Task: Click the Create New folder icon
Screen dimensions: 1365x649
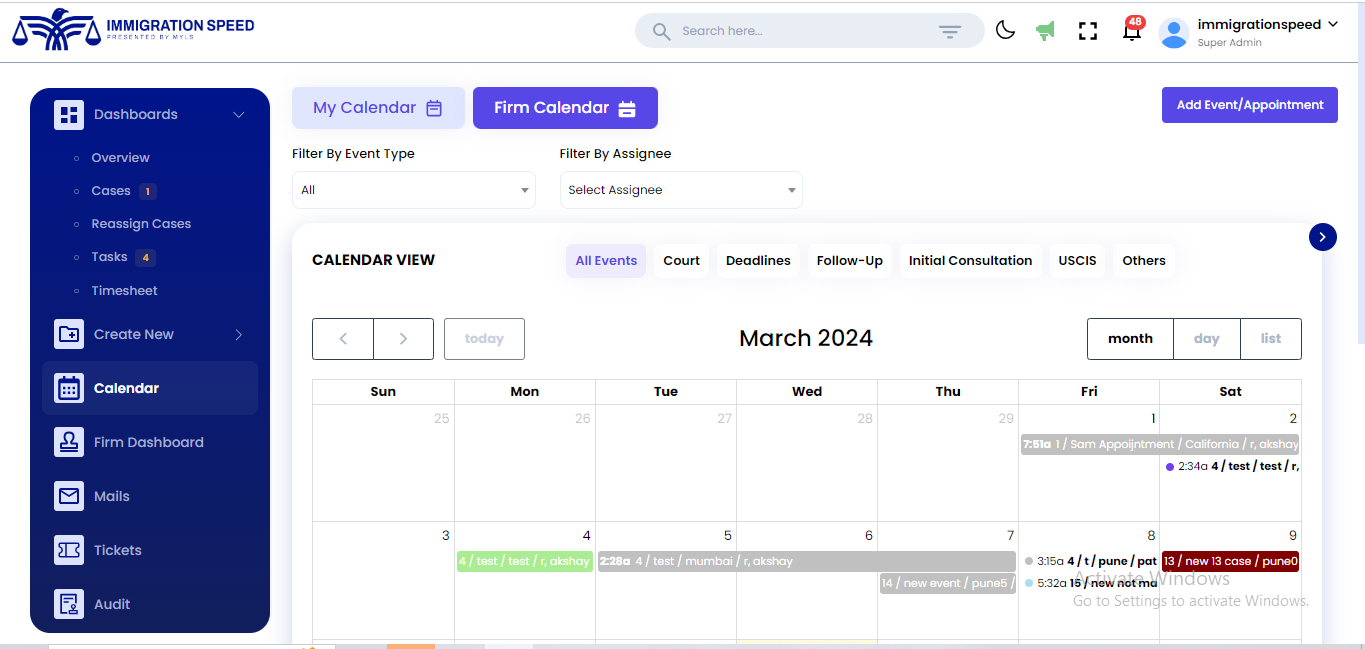Action: [x=69, y=334]
